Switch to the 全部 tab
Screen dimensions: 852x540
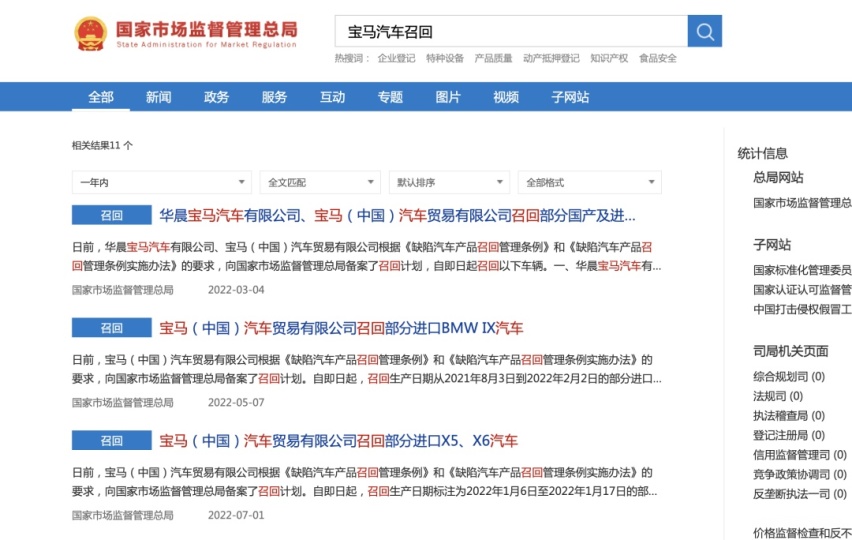(101, 97)
